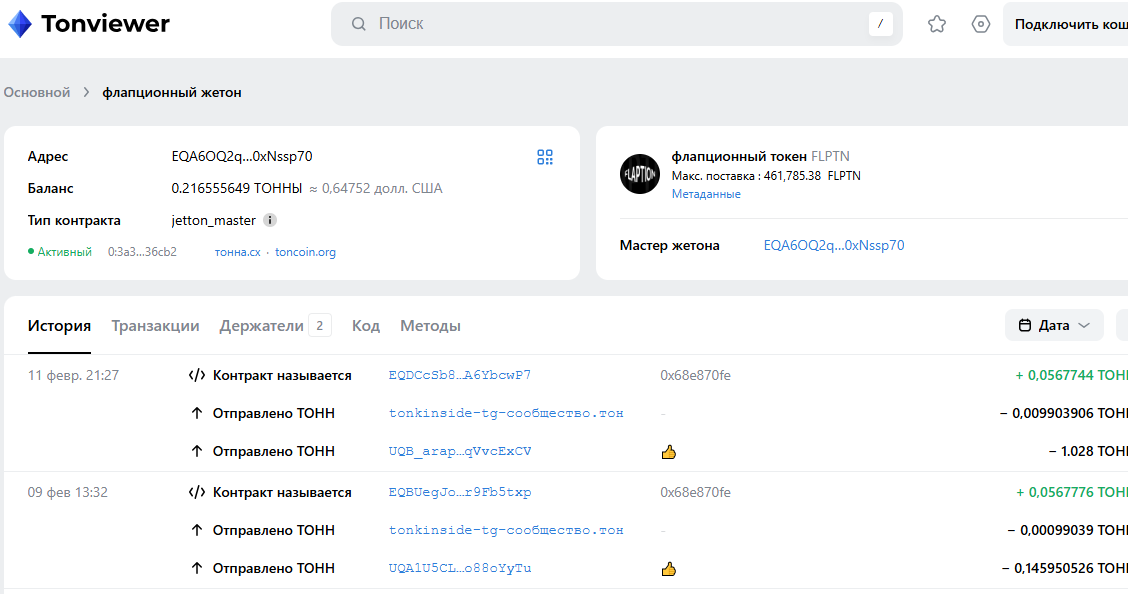The width and height of the screenshot is (1128, 594).
Task: Open tonkinside link in 11 февр. group
Action: pyautogui.click(x=506, y=413)
